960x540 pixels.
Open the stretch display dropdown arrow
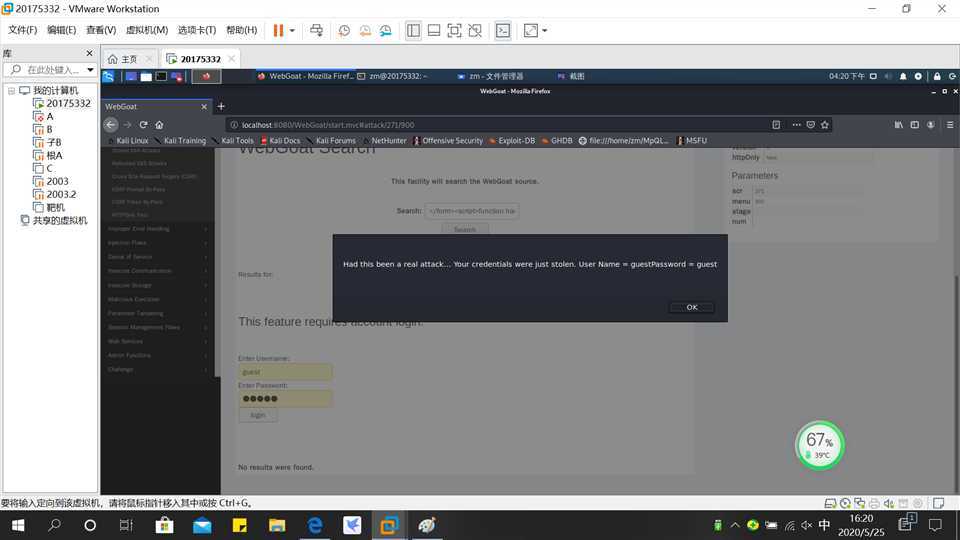(544, 30)
